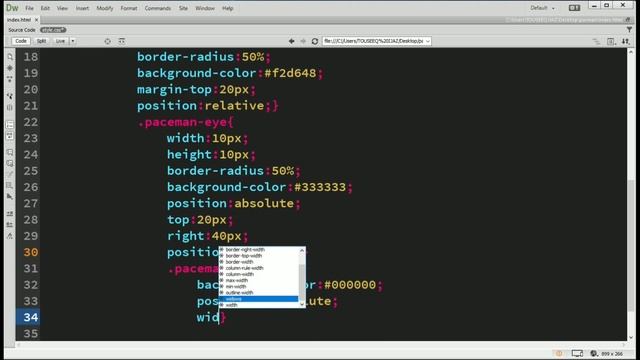Click the orange status icon in the status bar
The image size is (640, 360).
[x=559, y=353]
